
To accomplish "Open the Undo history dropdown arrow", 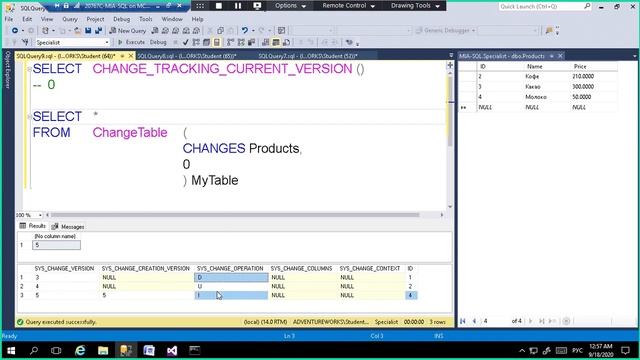I will tap(252, 31).
